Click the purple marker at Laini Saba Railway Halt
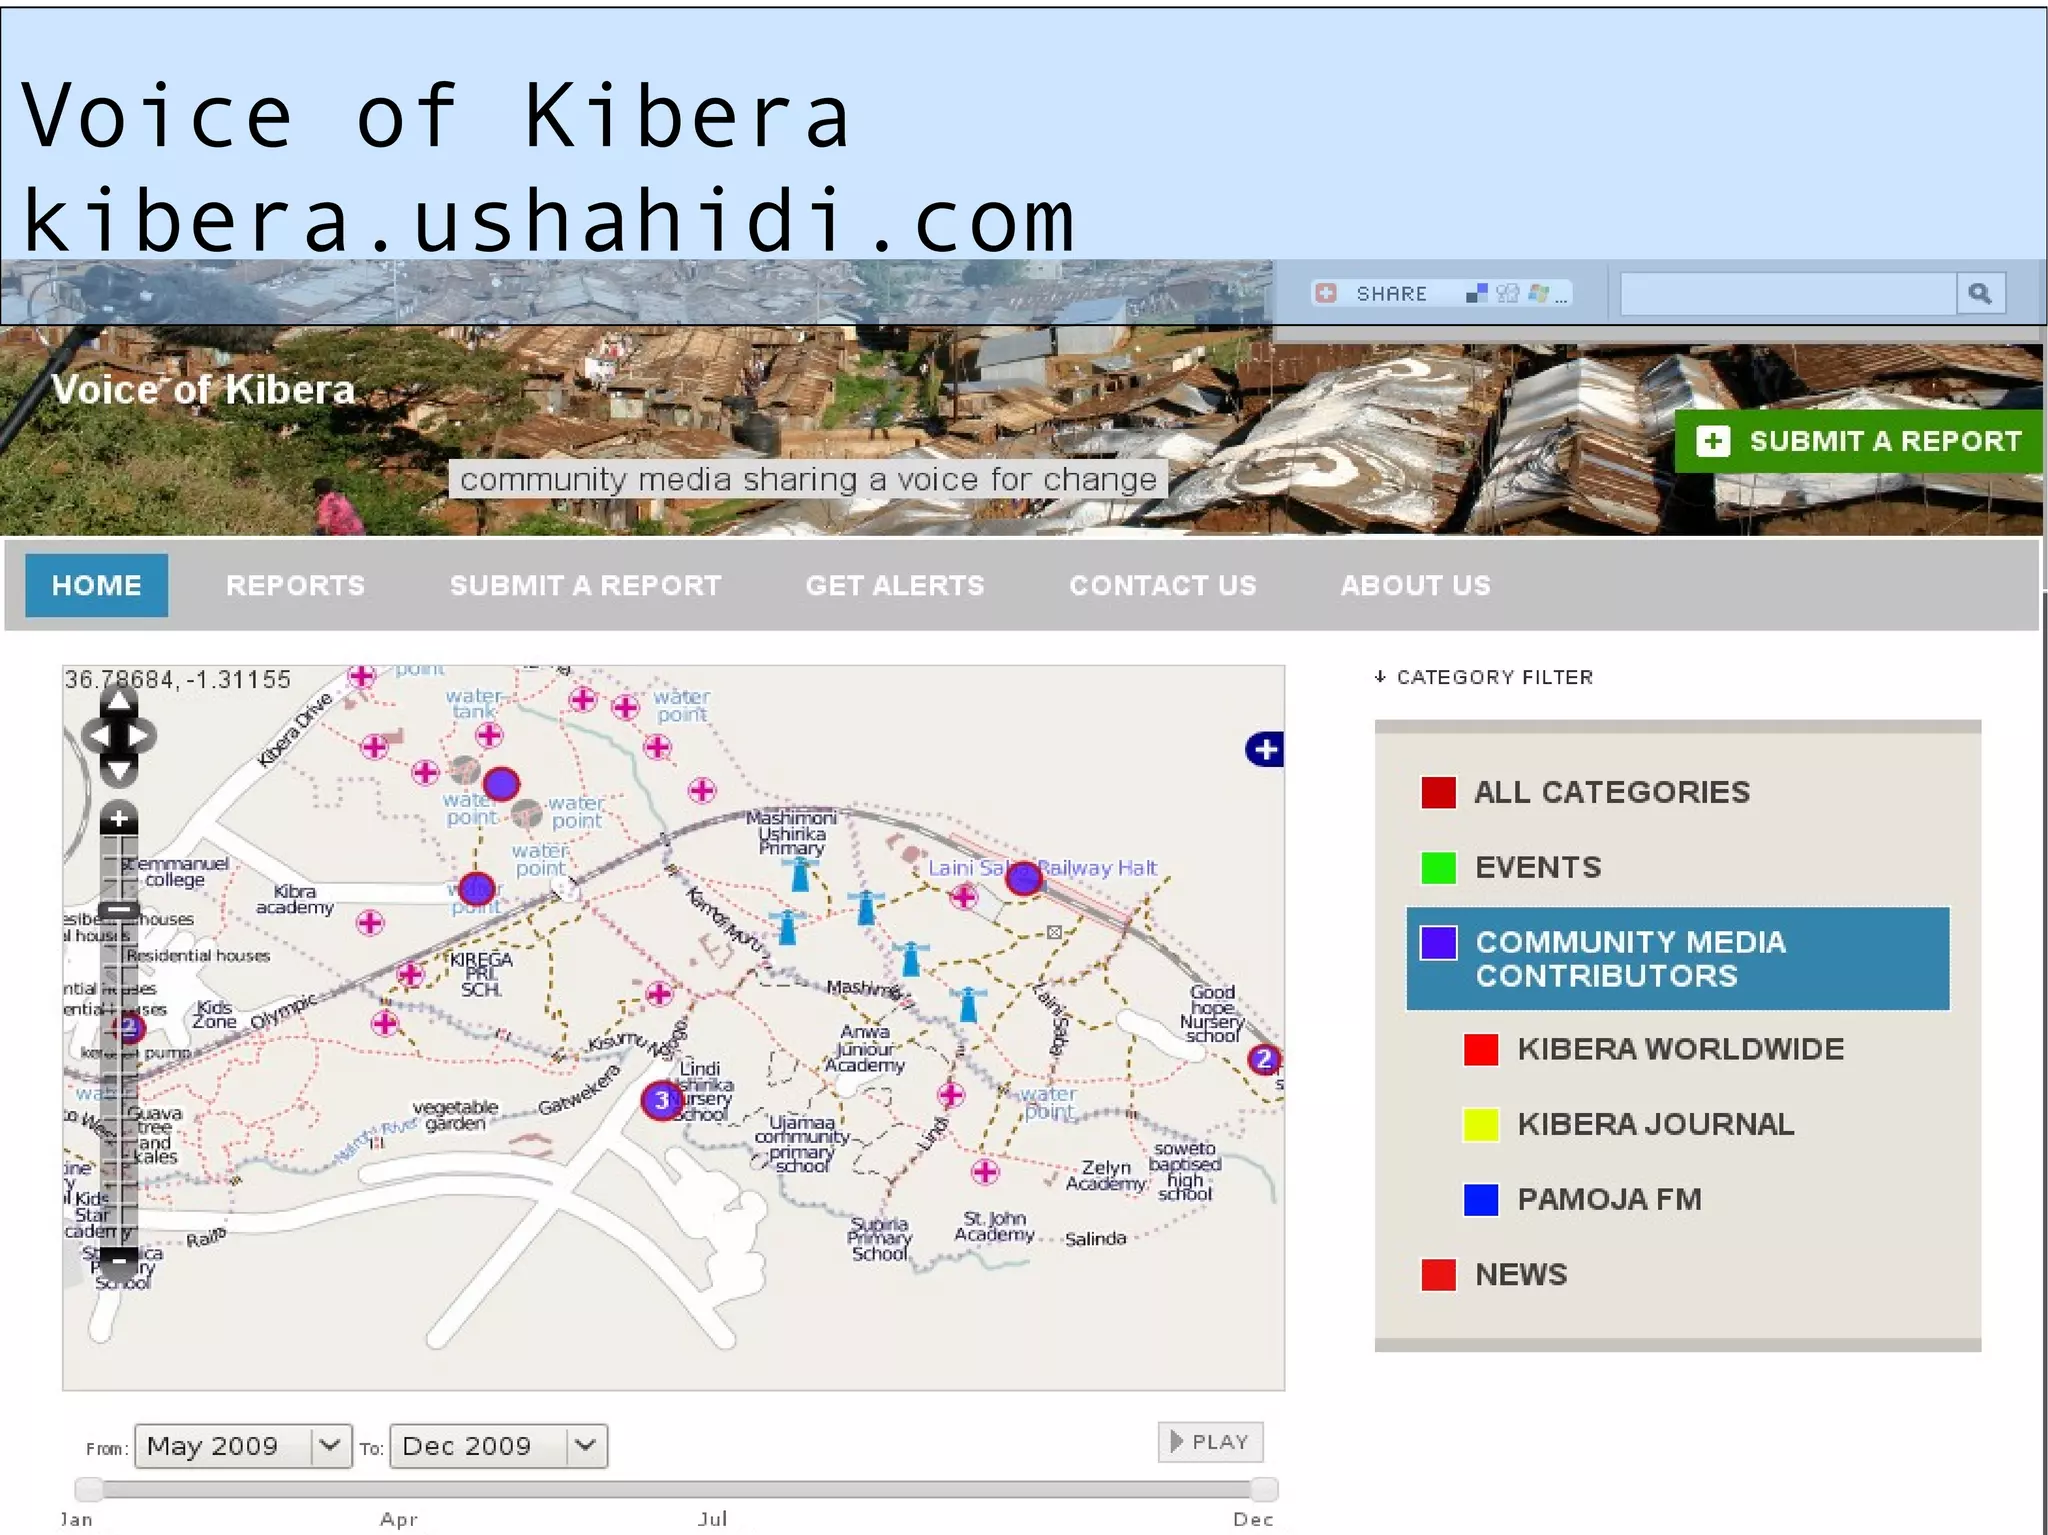Image resolution: width=2048 pixels, height=1535 pixels. 1023,878
